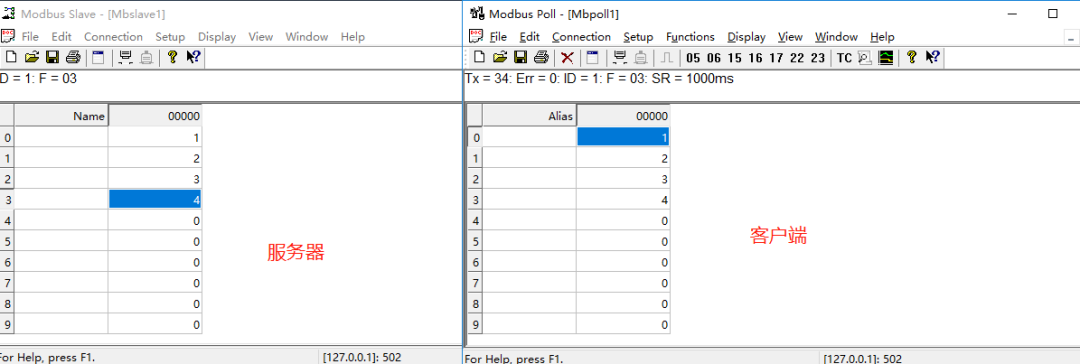The image size is (1080, 364).
Task: Click red X delete icon in Modbus Poll
Action: [568, 57]
